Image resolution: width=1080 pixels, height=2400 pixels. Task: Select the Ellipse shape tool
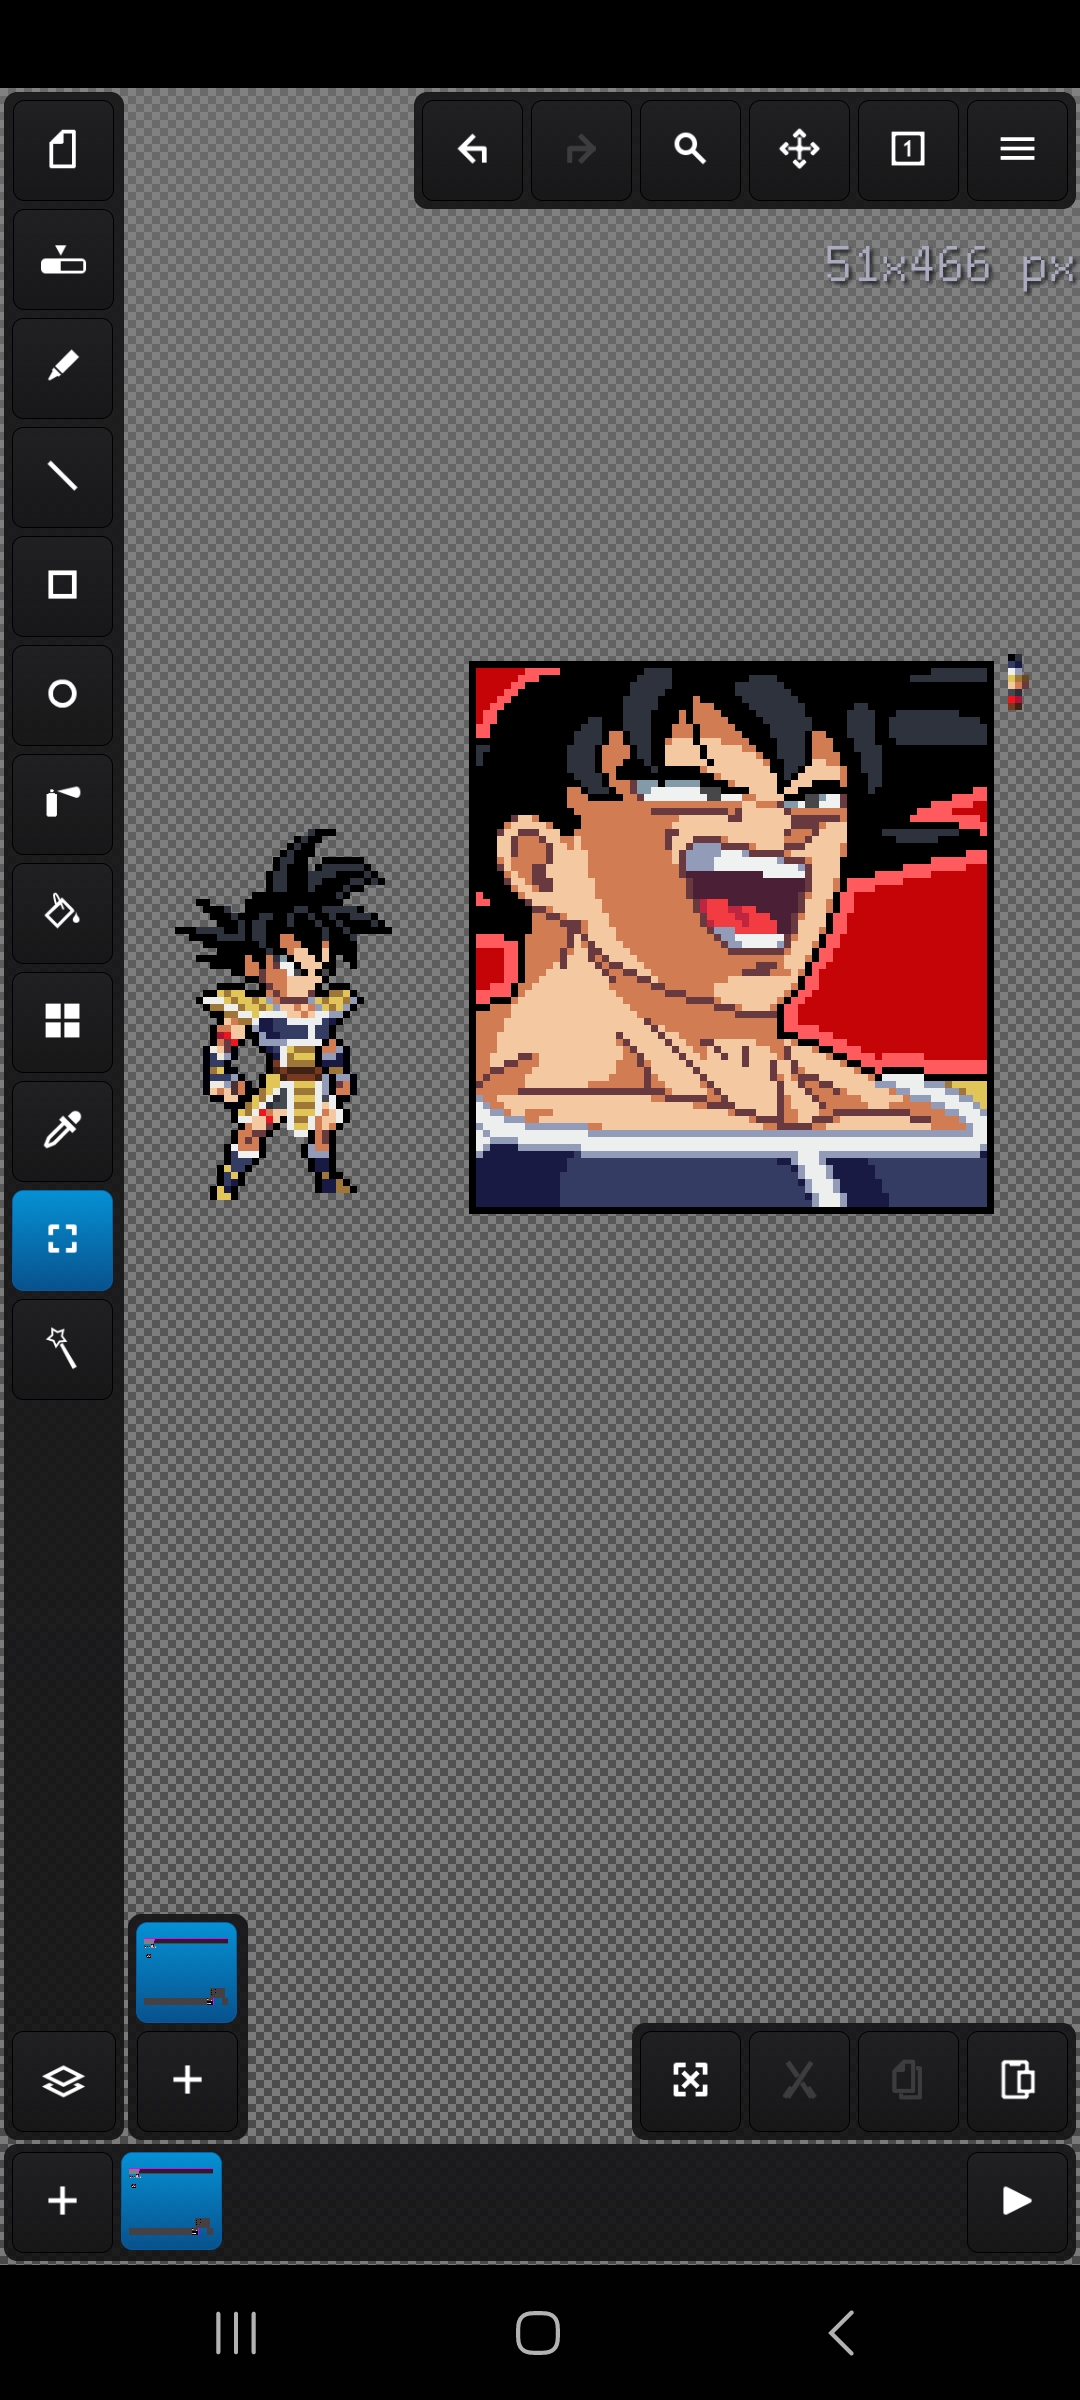62,695
